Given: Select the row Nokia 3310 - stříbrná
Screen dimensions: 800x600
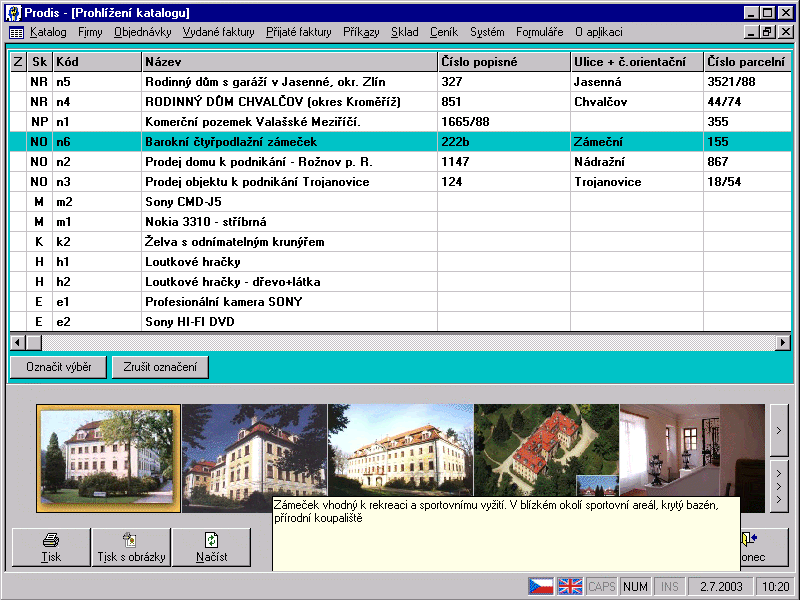Looking at the screenshot, I should pos(290,221).
